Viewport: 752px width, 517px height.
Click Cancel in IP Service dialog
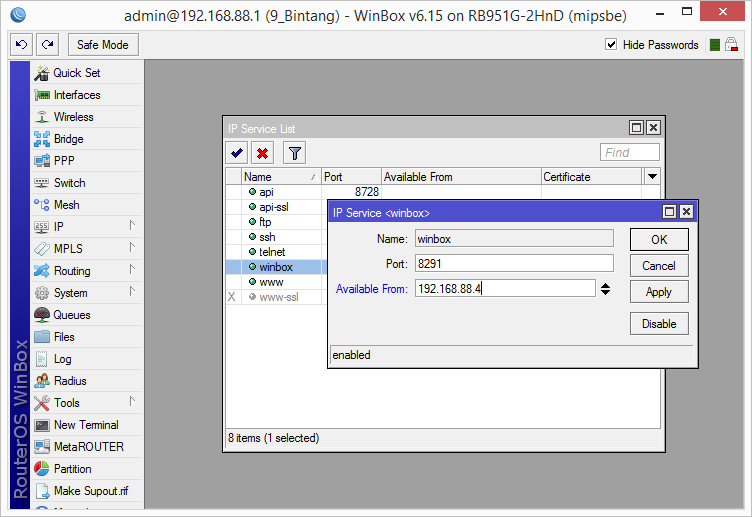(x=659, y=266)
